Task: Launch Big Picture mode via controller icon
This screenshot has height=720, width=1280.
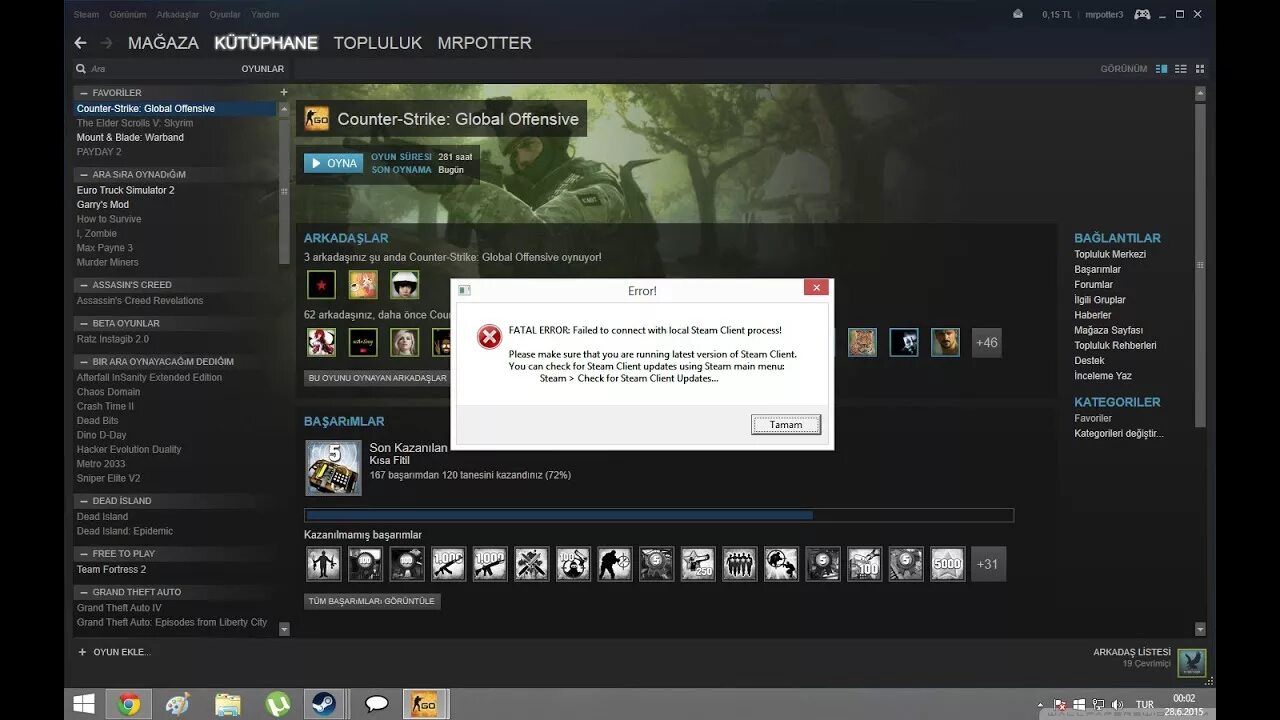Action: click(x=1142, y=14)
